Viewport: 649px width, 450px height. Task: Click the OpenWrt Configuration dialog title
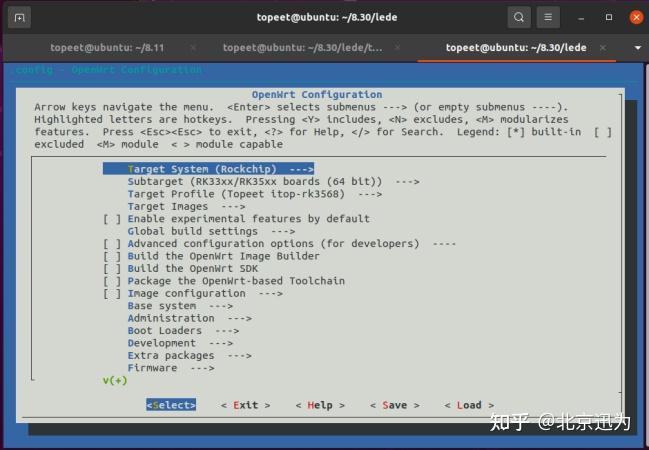coord(317,94)
